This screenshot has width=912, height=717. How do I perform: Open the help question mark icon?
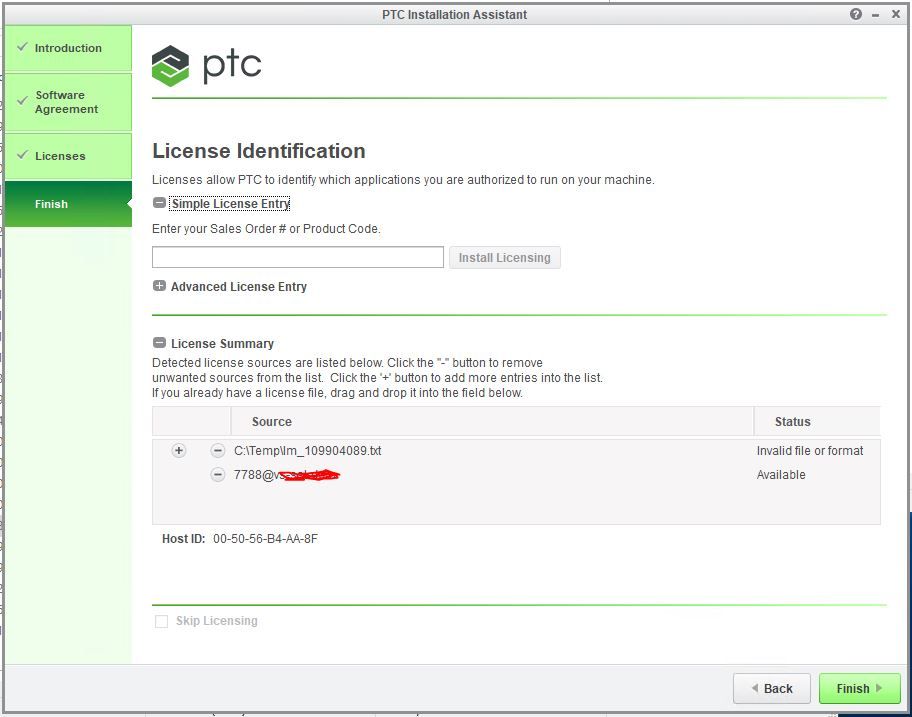[856, 15]
